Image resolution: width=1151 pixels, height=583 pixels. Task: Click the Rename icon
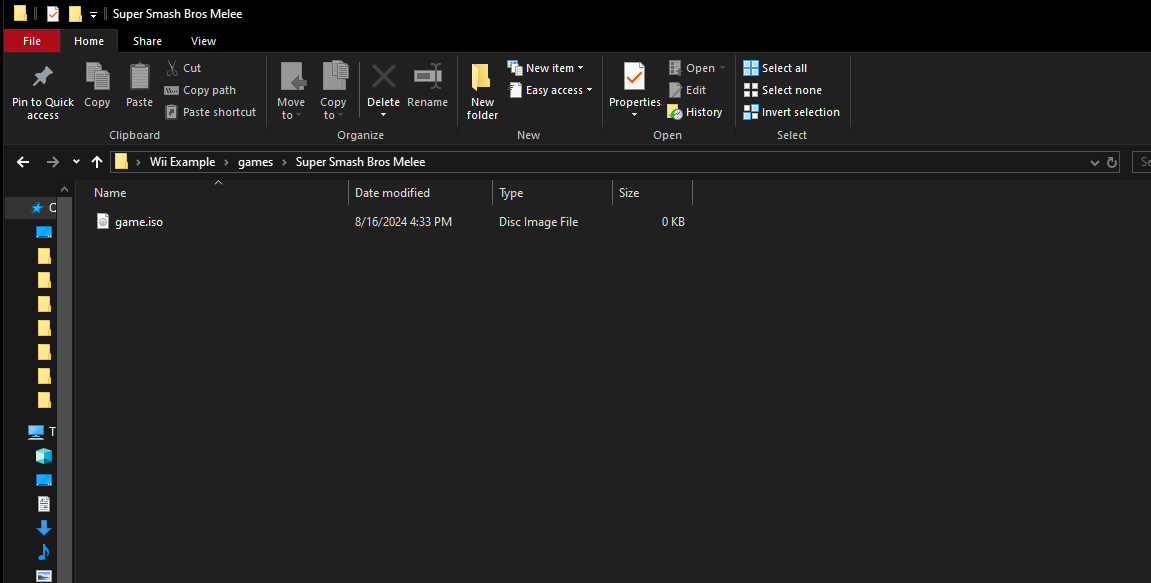click(x=427, y=76)
